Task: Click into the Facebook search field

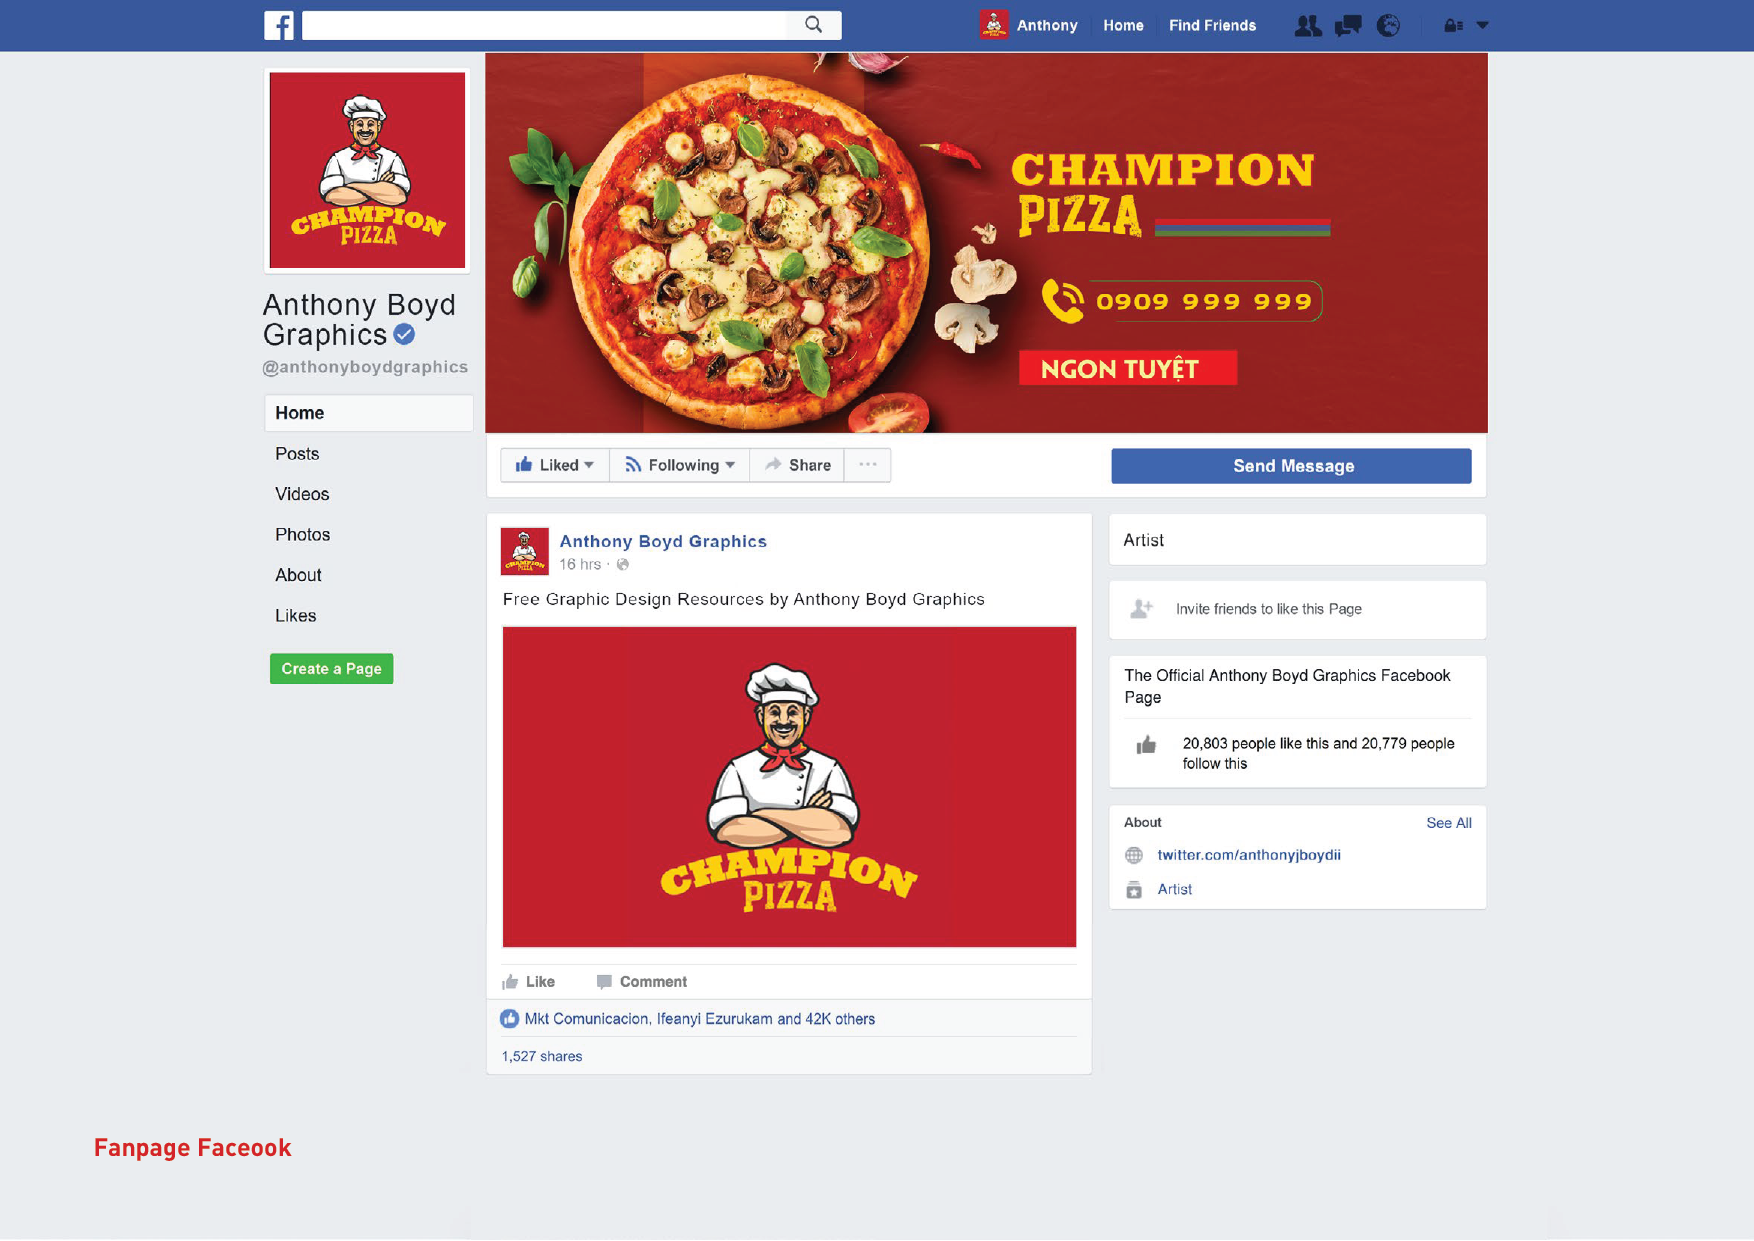Action: click(x=545, y=25)
